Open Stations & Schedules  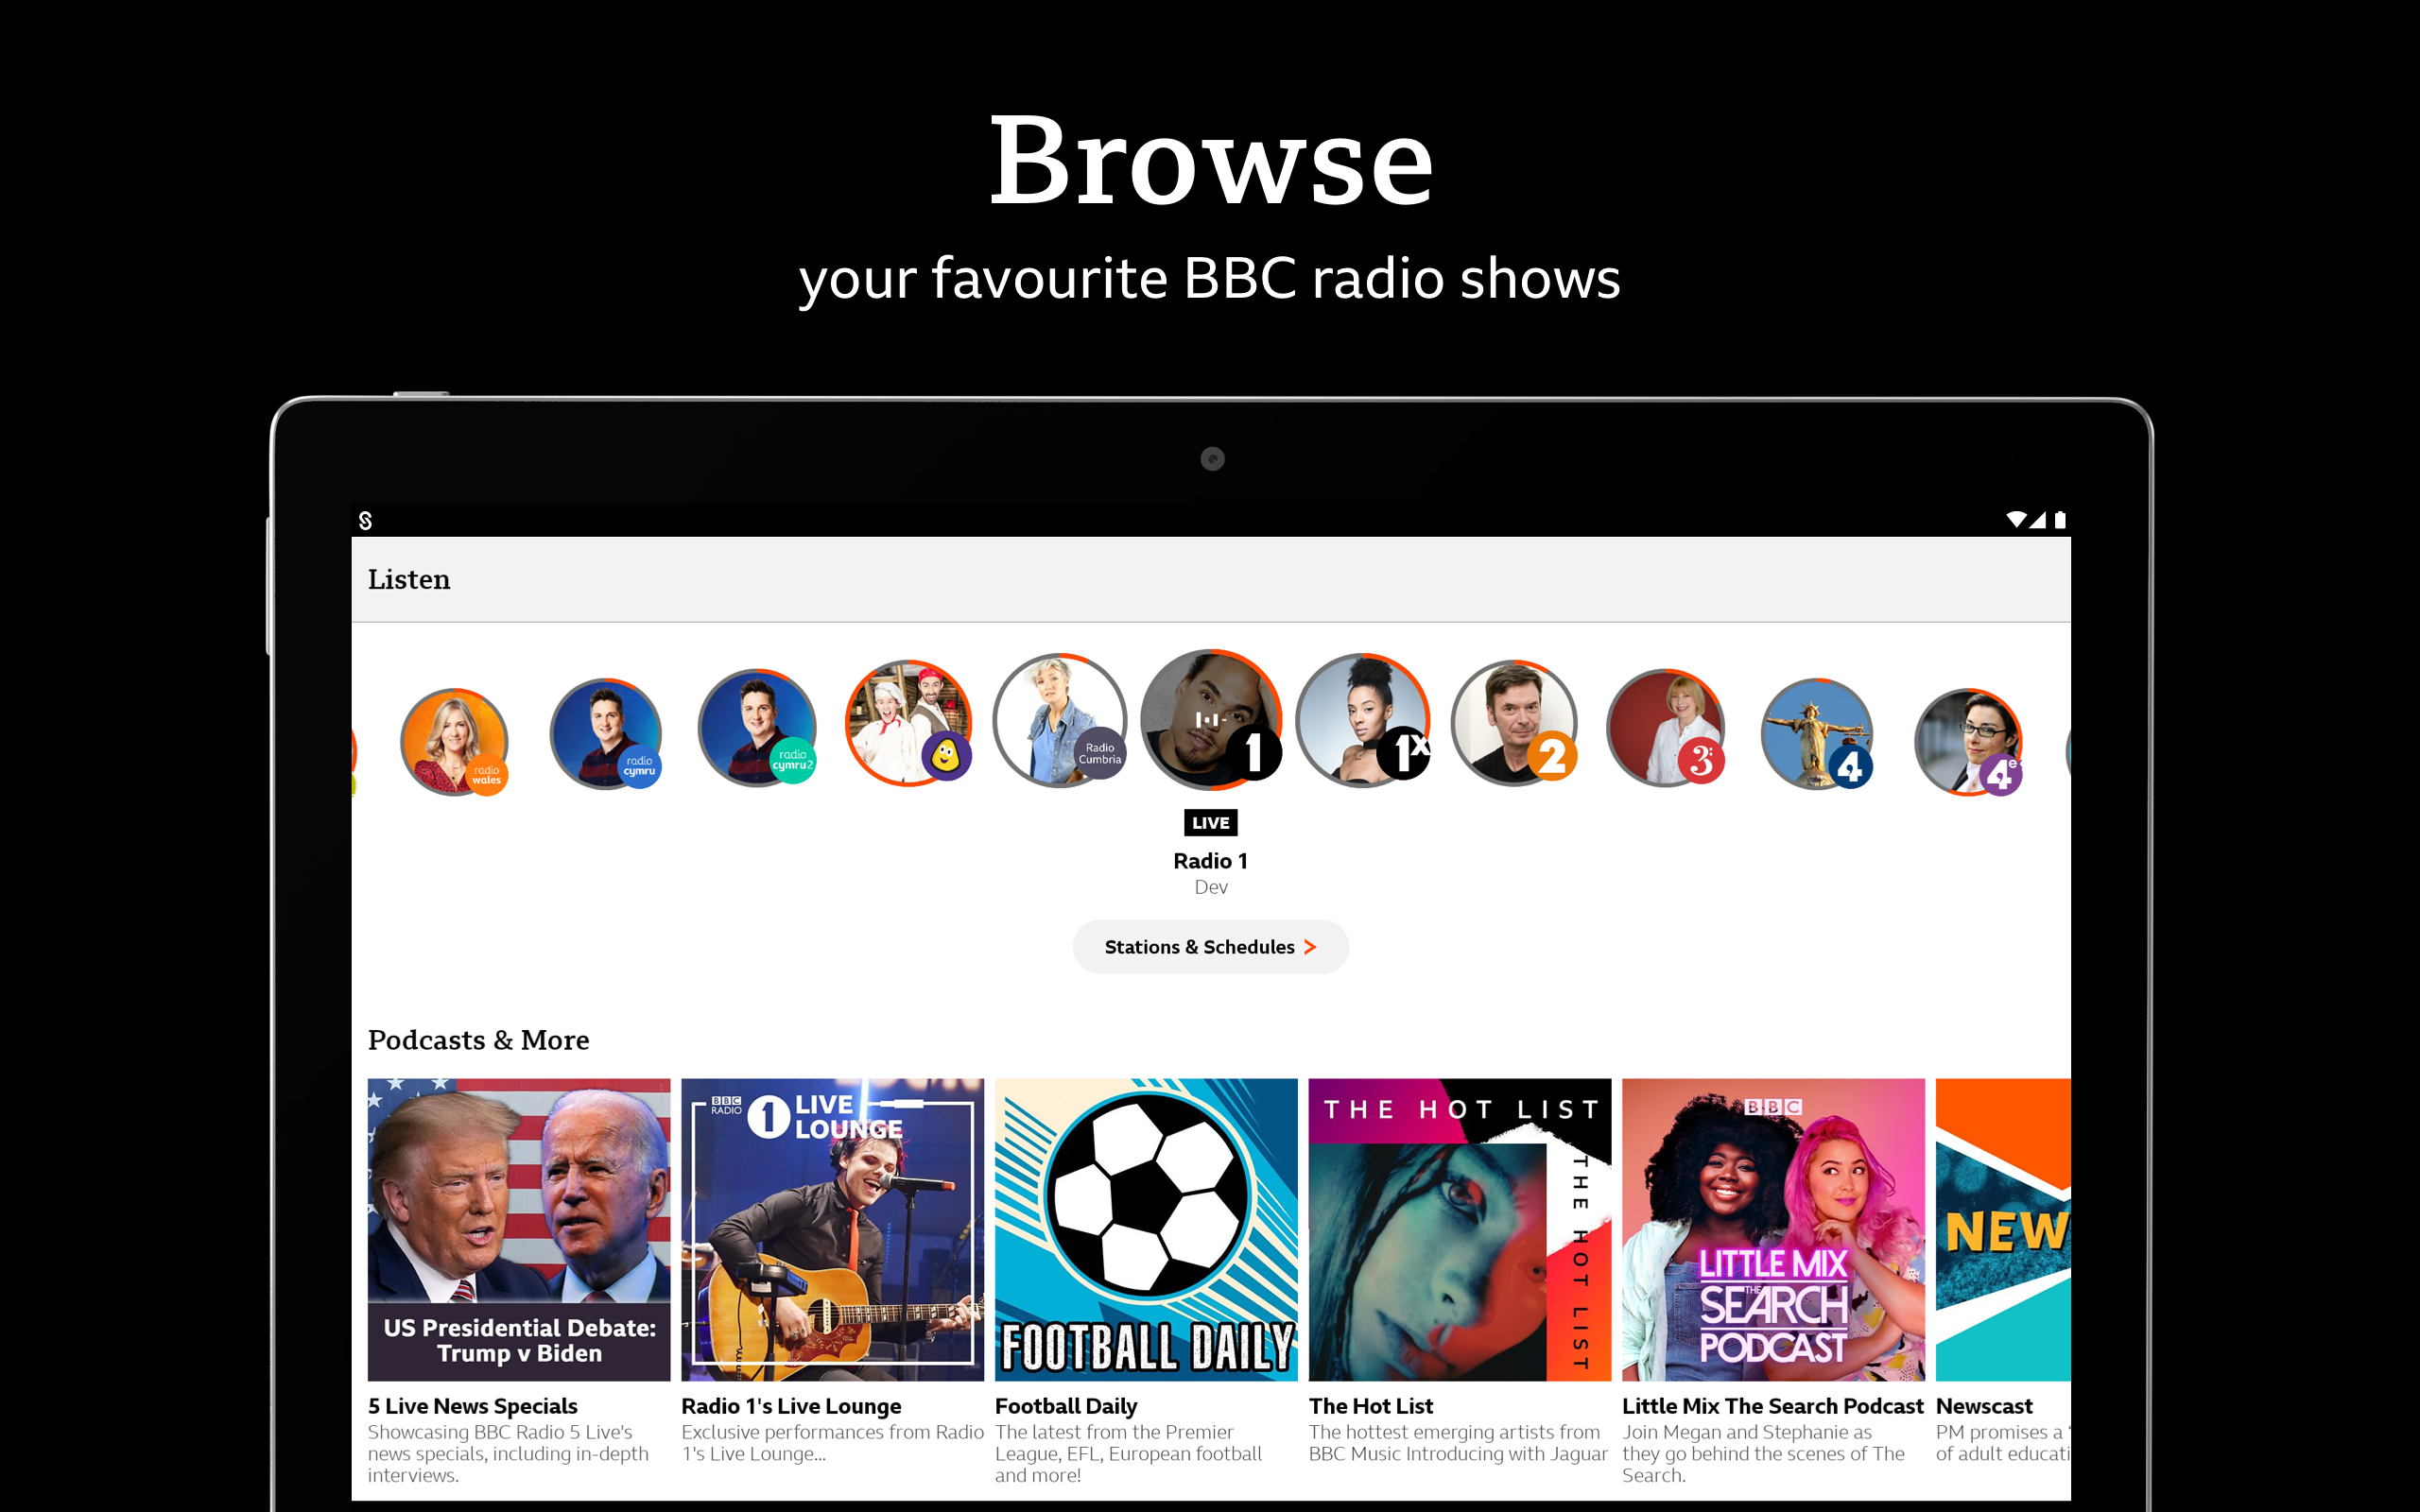(1210, 946)
